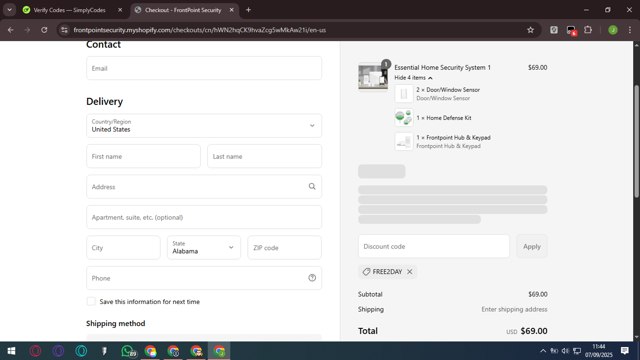This screenshot has width=640, height=360.
Task: Click the Phone input field
Action: (204, 278)
